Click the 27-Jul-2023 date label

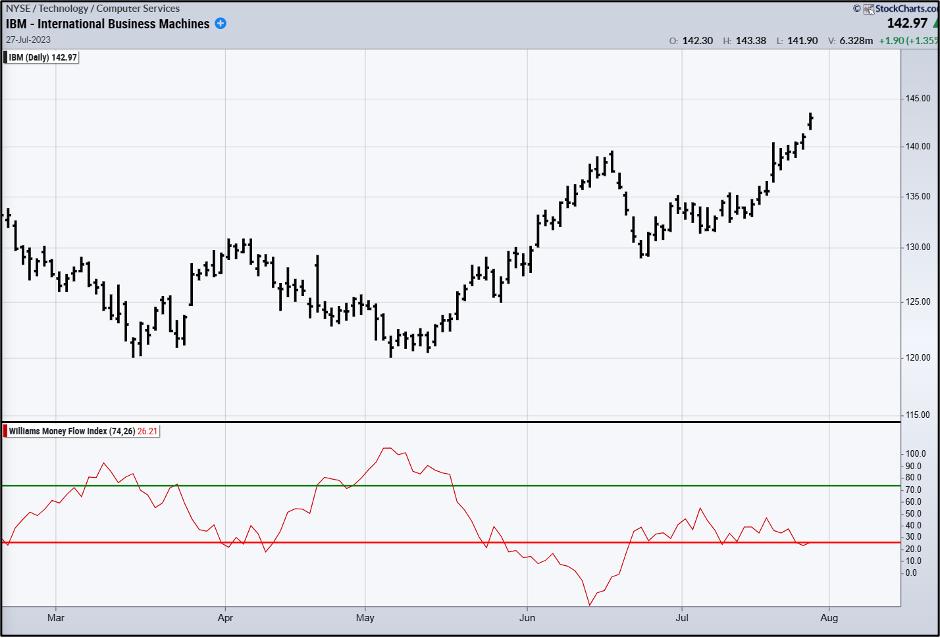[27, 40]
